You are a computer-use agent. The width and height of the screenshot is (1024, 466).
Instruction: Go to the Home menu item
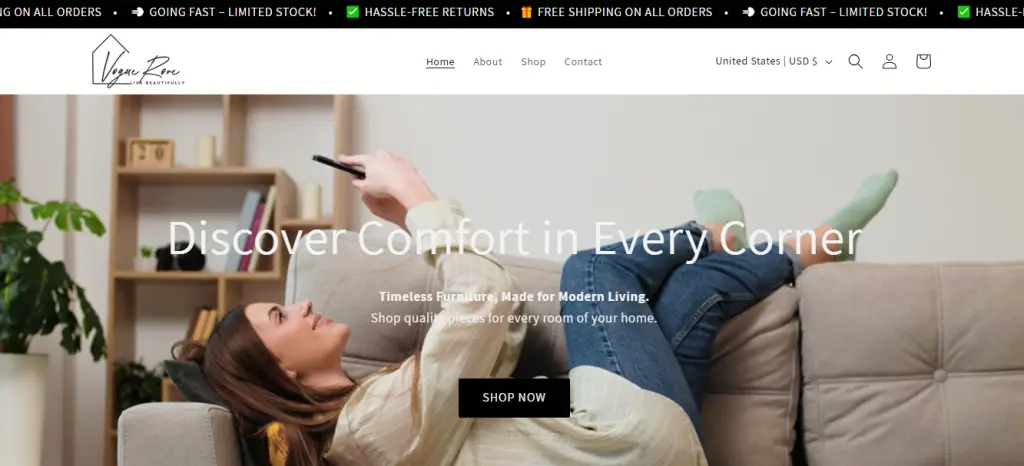440,61
